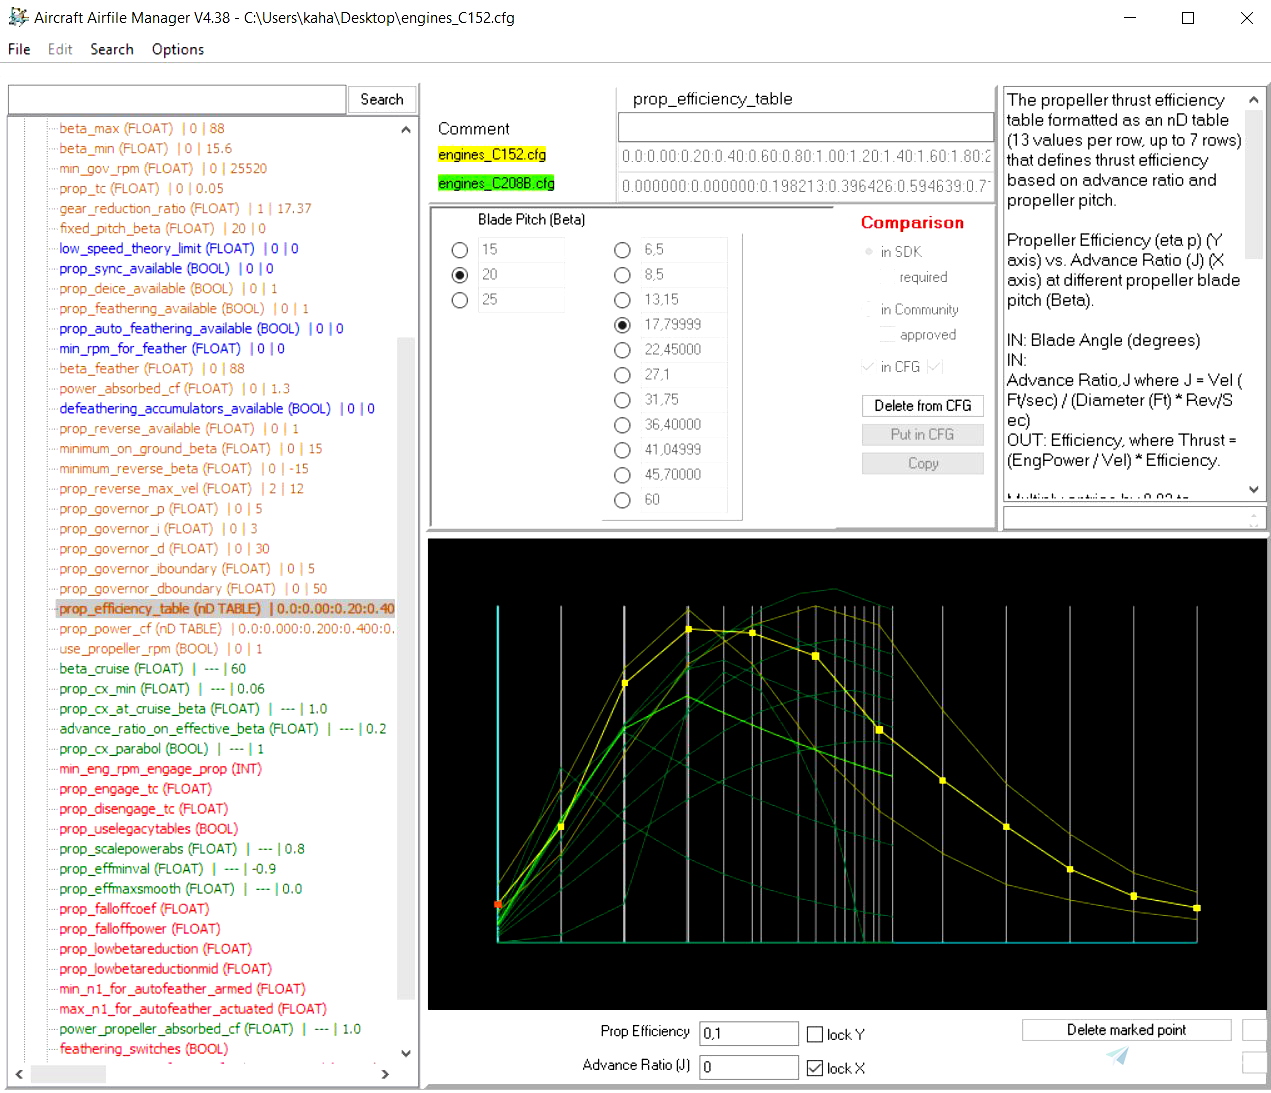The height and width of the screenshot is (1093, 1271).
Task: Click the Prop Efficiency input field
Action: (748, 1033)
